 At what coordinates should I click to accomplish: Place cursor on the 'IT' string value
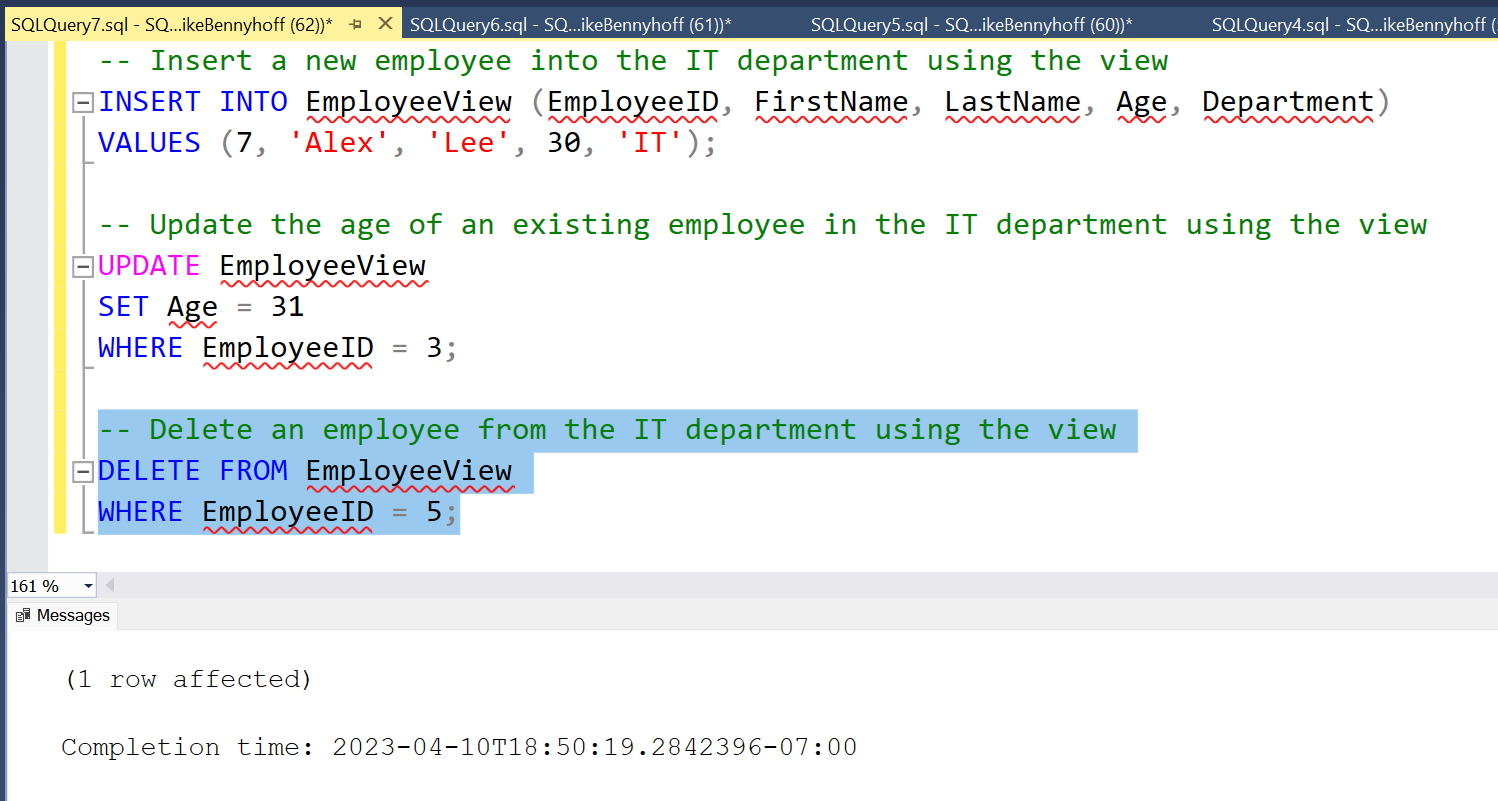[650, 143]
